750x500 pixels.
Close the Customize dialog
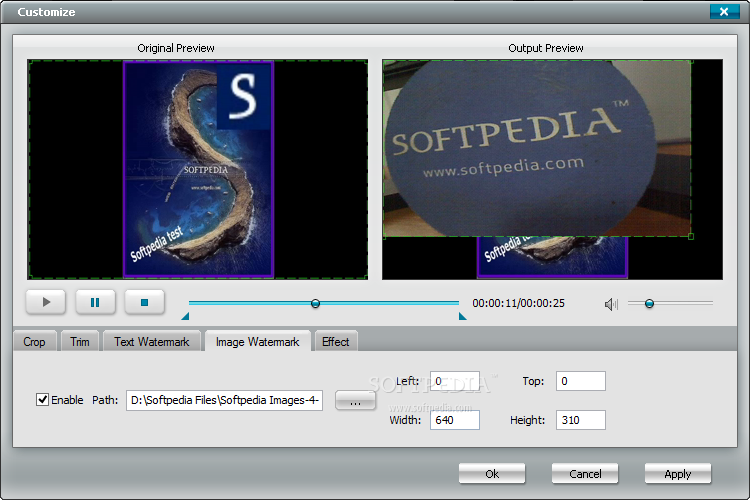tap(724, 11)
